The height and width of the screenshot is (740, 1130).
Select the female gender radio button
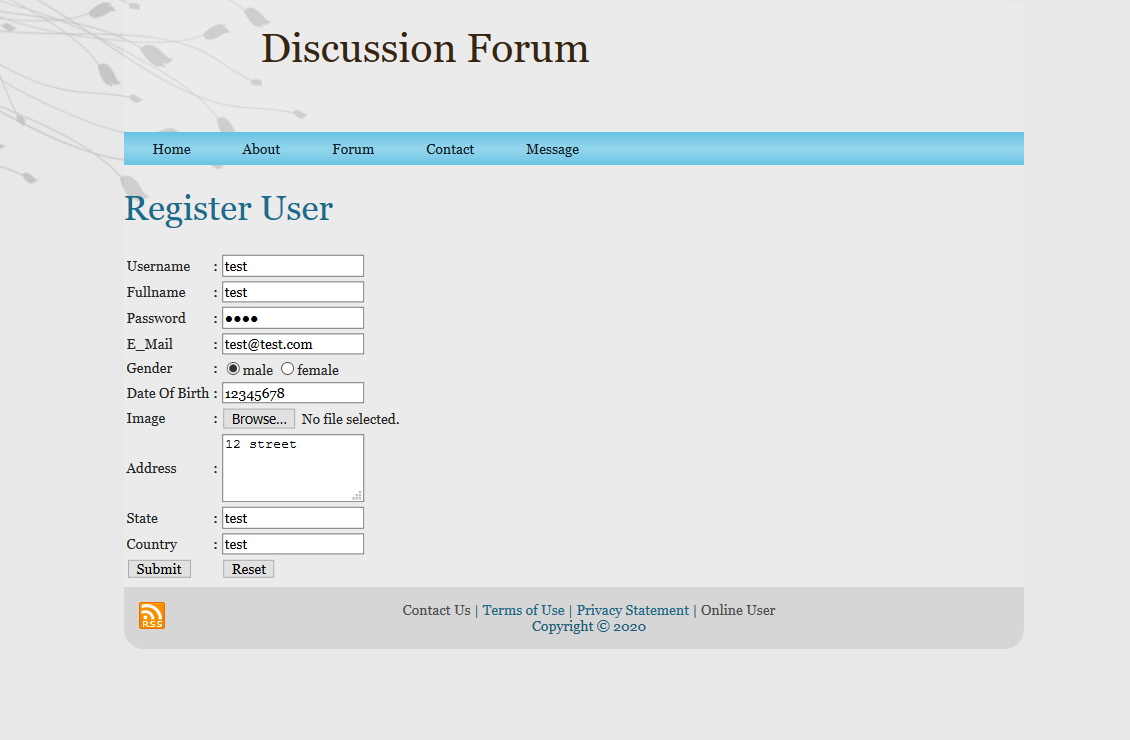(x=287, y=368)
